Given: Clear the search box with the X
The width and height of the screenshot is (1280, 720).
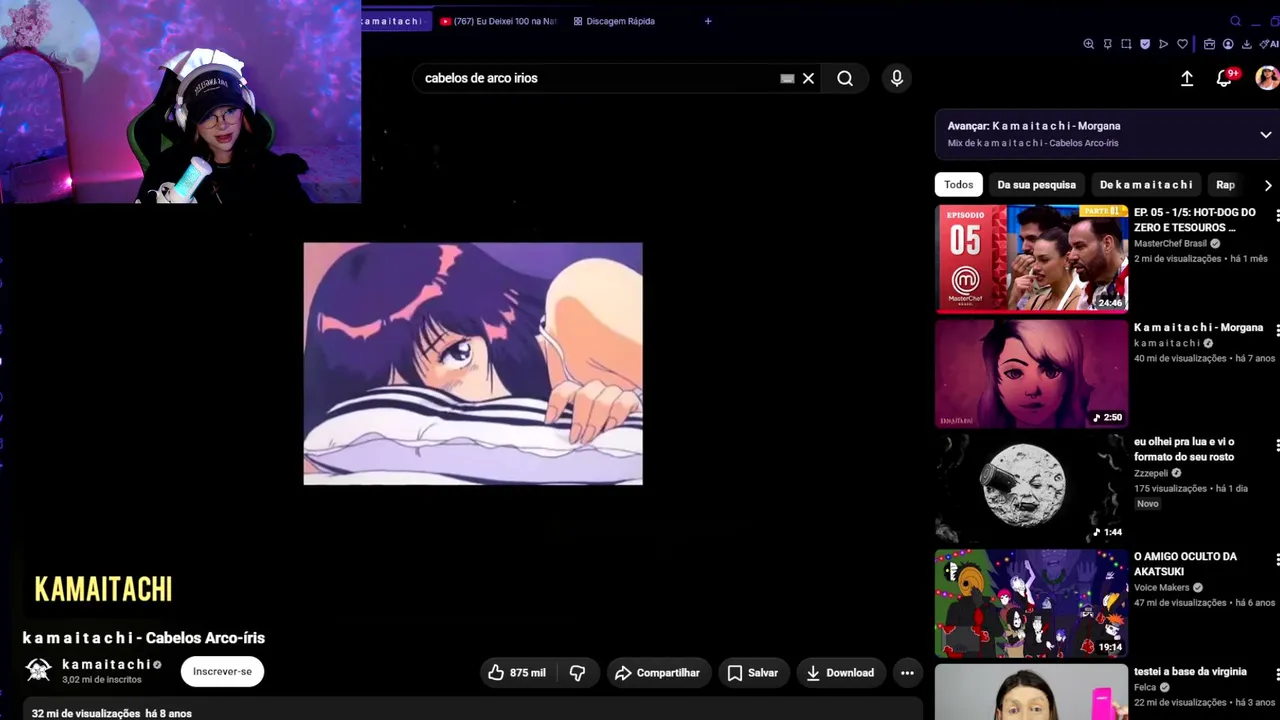Looking at the screenshot, I should coord(808,78).
